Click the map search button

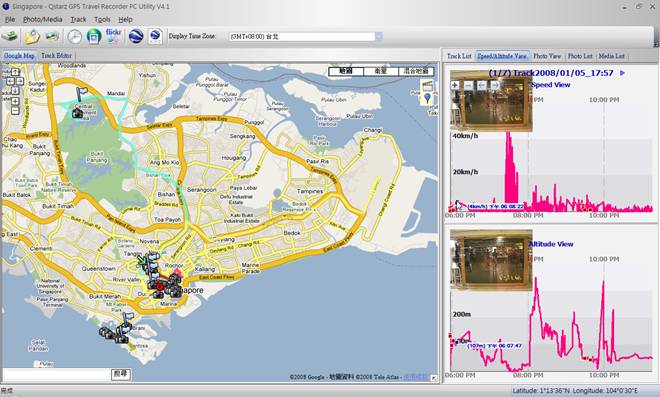tap(121, 374)
